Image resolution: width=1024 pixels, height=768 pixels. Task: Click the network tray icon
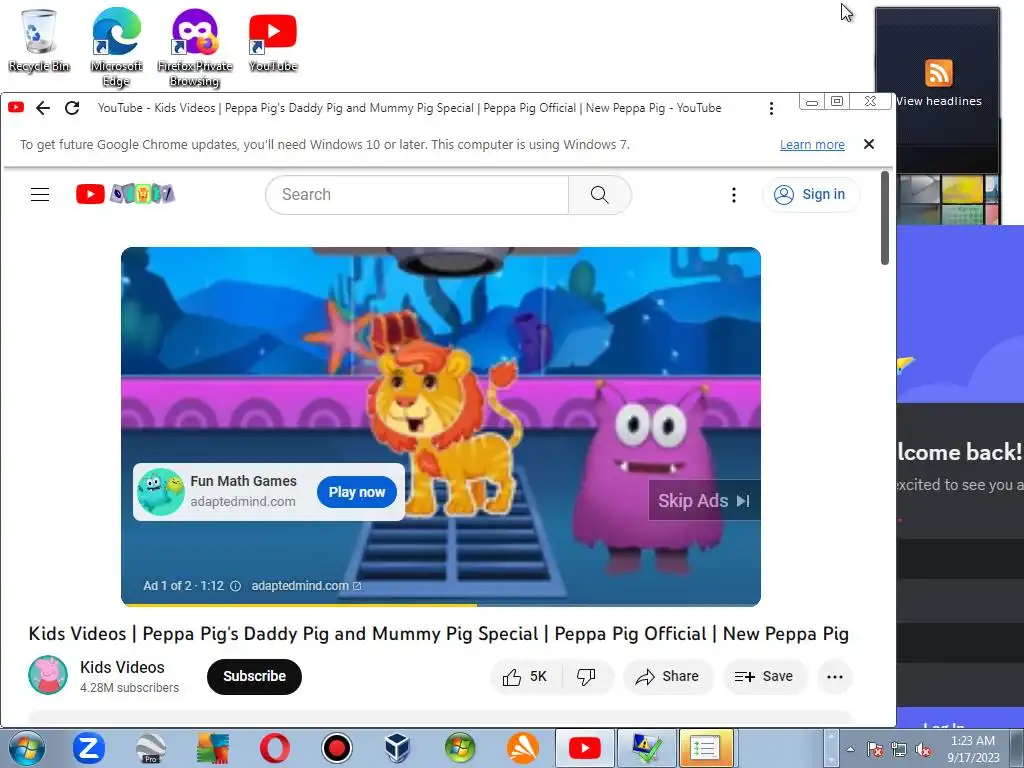tap(899, 750)
